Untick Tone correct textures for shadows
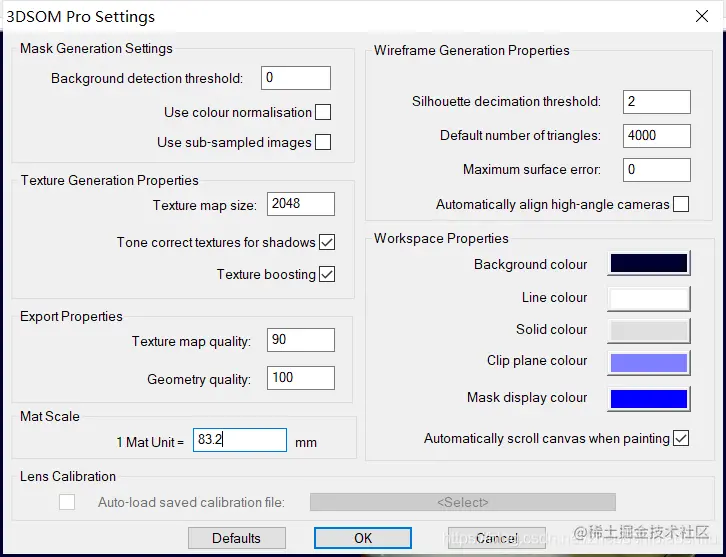The width and height of the screenshot is (726, 557). pyautogui.click(x=327, y=242)
